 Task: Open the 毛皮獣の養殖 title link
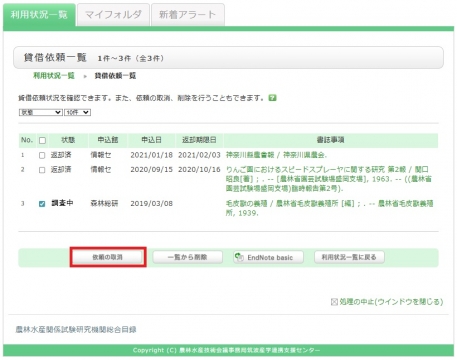(329, 208)
